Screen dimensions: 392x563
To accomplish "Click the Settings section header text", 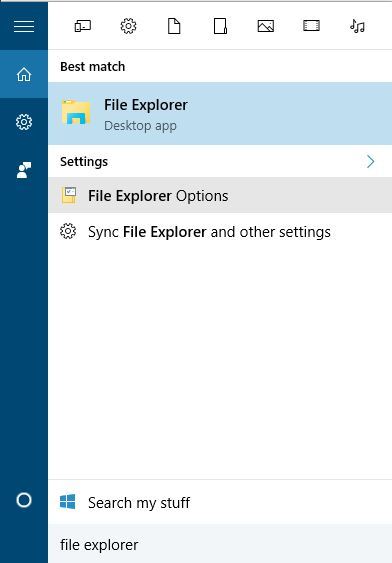I will click(84, 162).
